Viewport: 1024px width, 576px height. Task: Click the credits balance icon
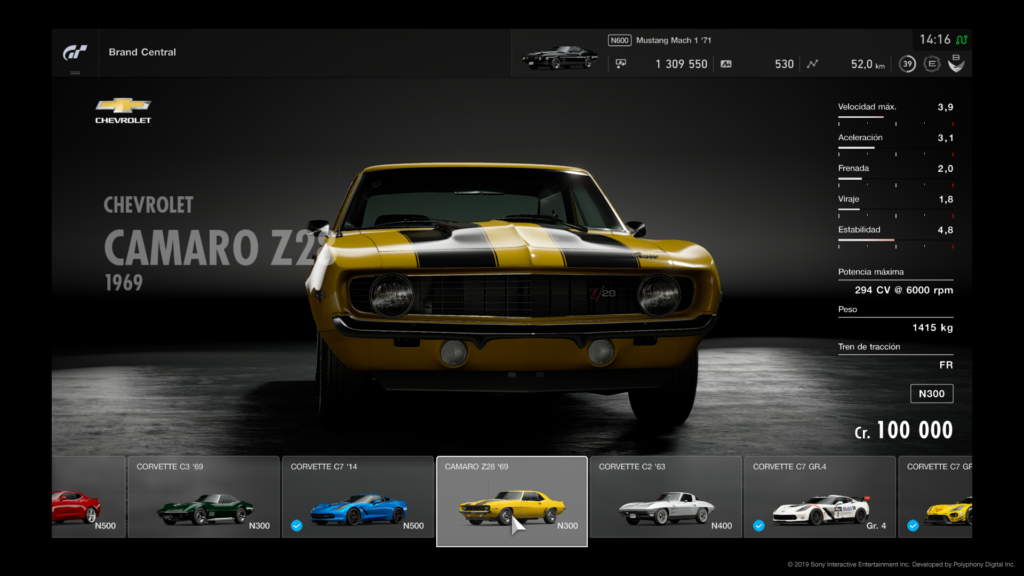621,64
